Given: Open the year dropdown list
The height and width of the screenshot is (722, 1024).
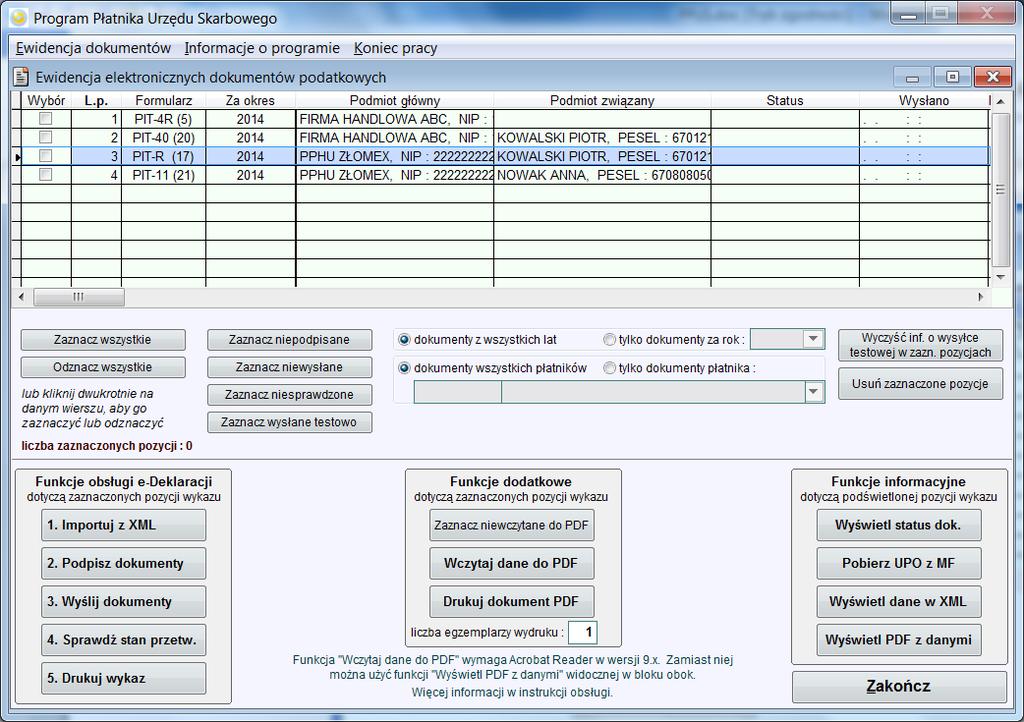Looking at the screenshot, I should (x=813, y=339).
